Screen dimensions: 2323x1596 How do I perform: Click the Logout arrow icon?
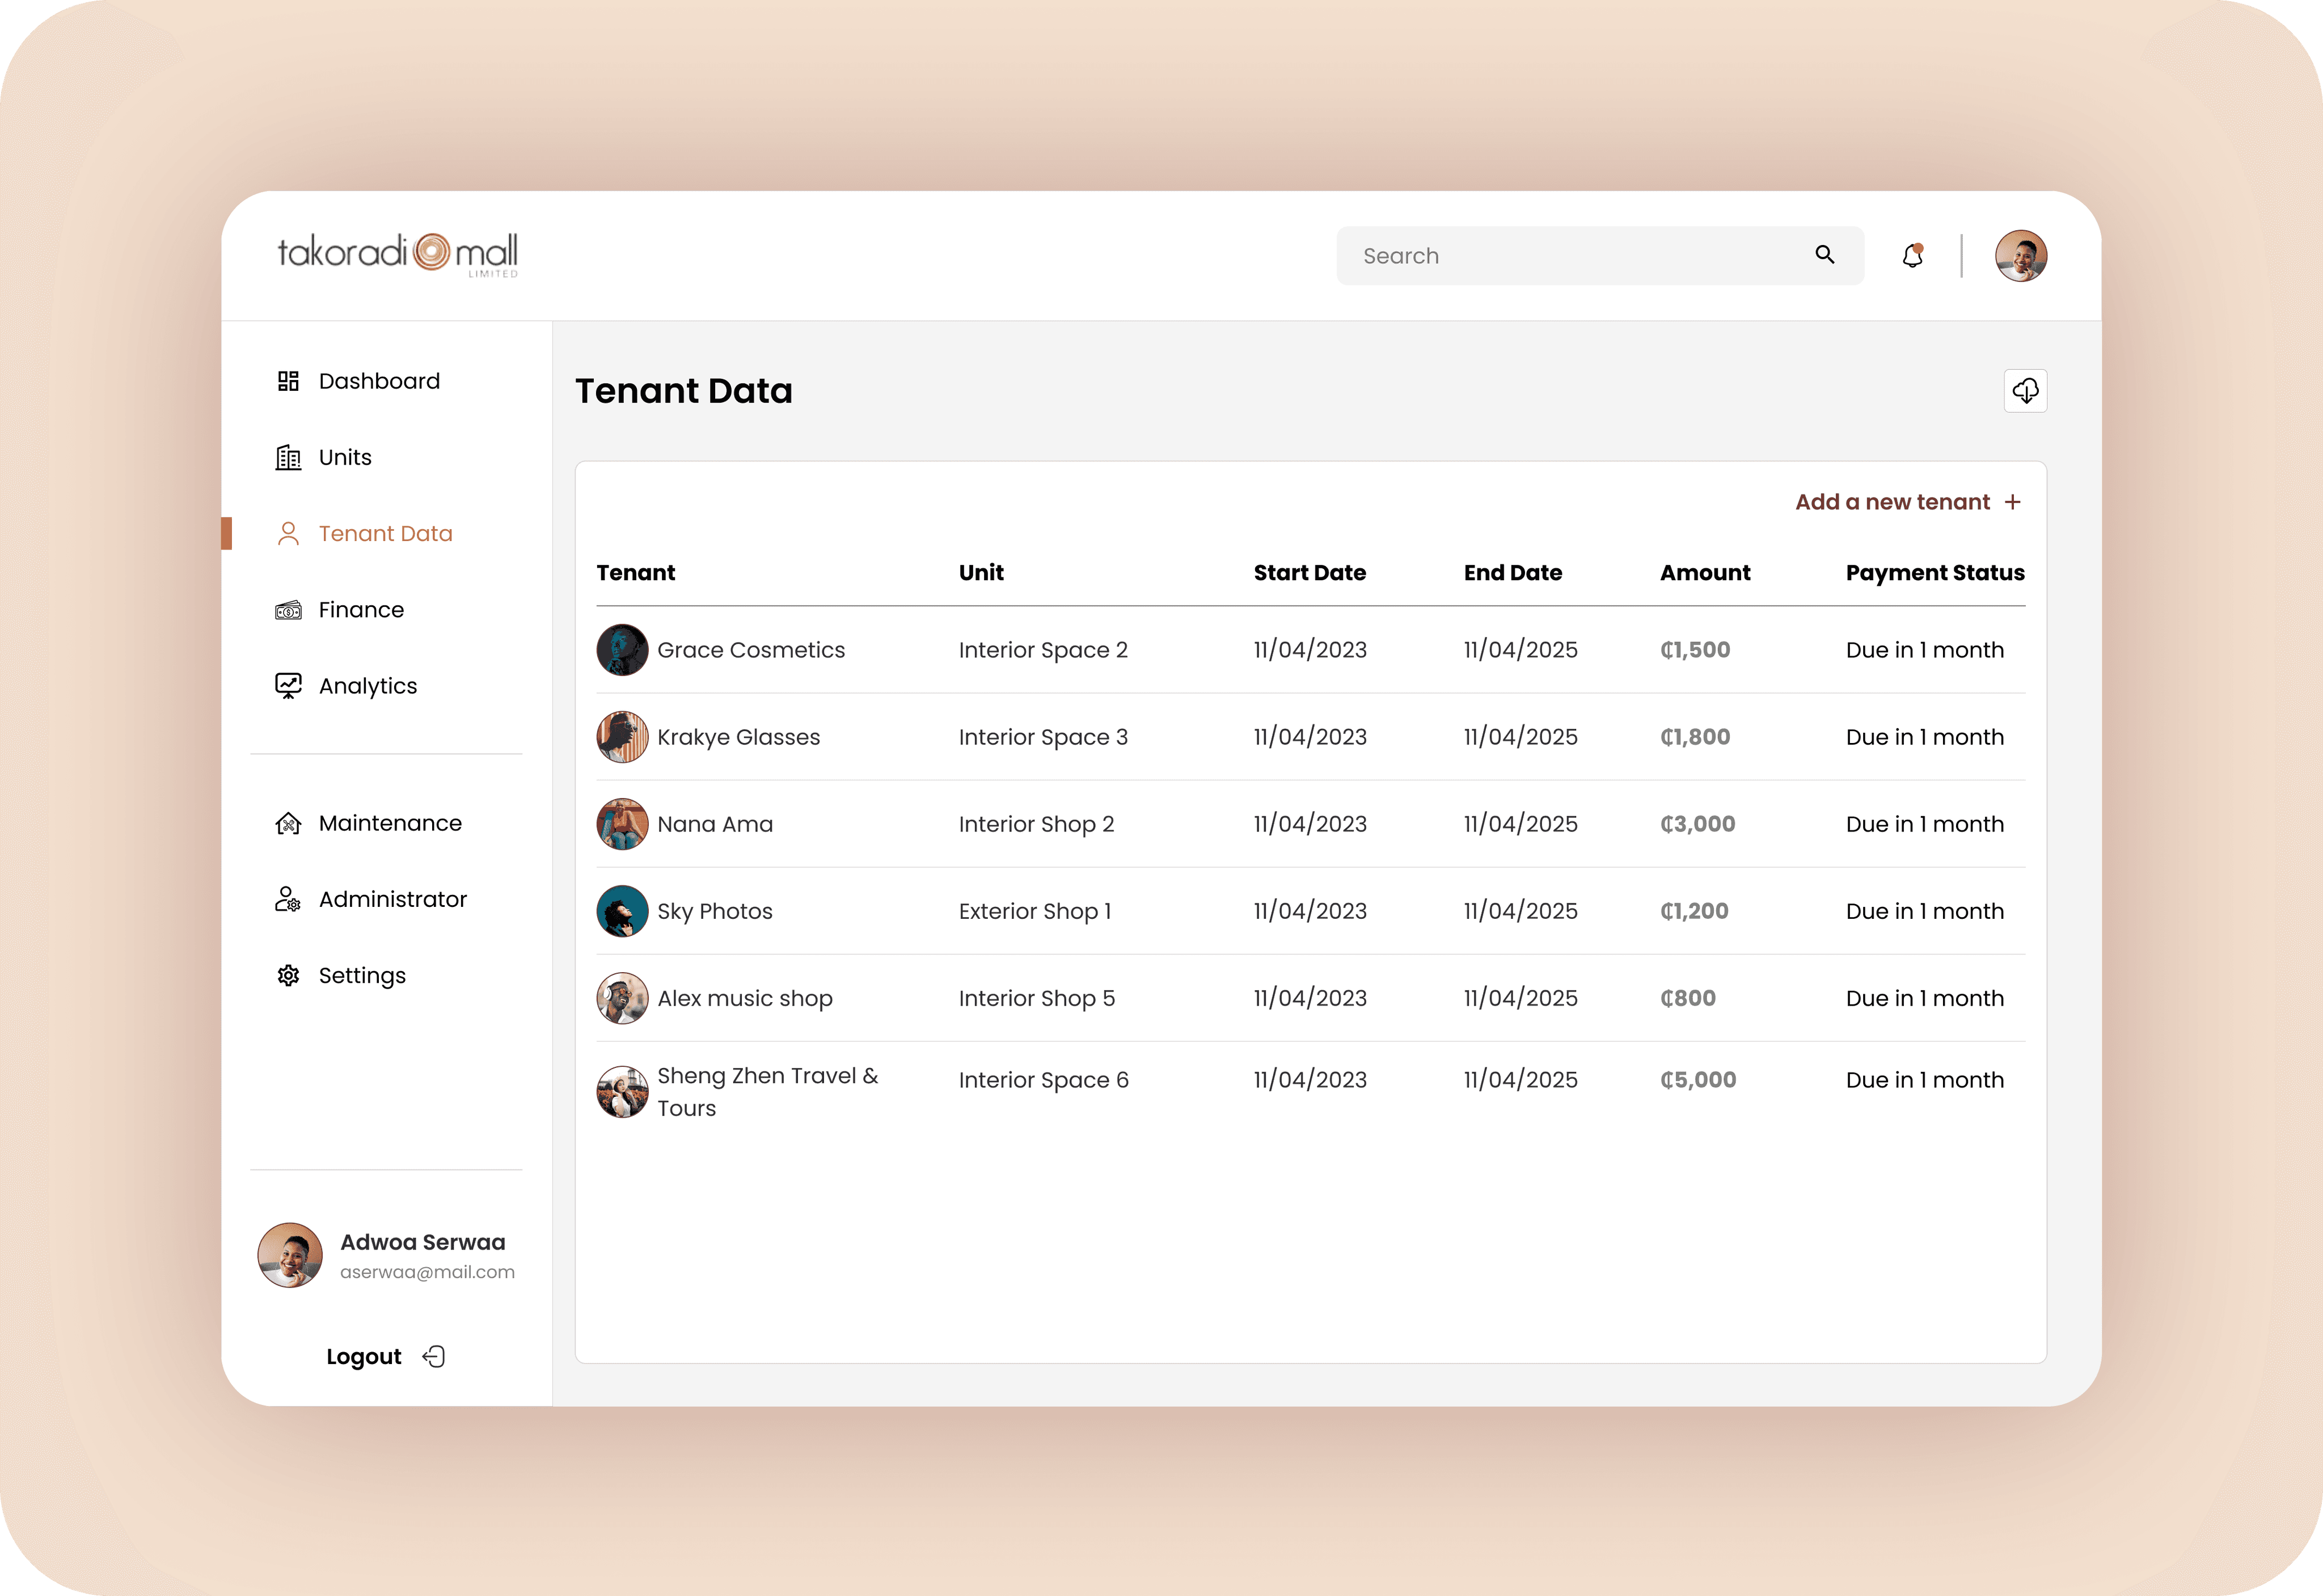(x=434, y=1357)
